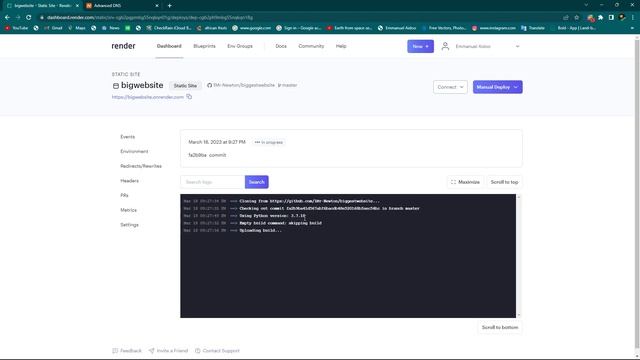Viewport: 640px width, 360px height.
Task: Open Invite a Friend link
Action: tap(169, 351)
